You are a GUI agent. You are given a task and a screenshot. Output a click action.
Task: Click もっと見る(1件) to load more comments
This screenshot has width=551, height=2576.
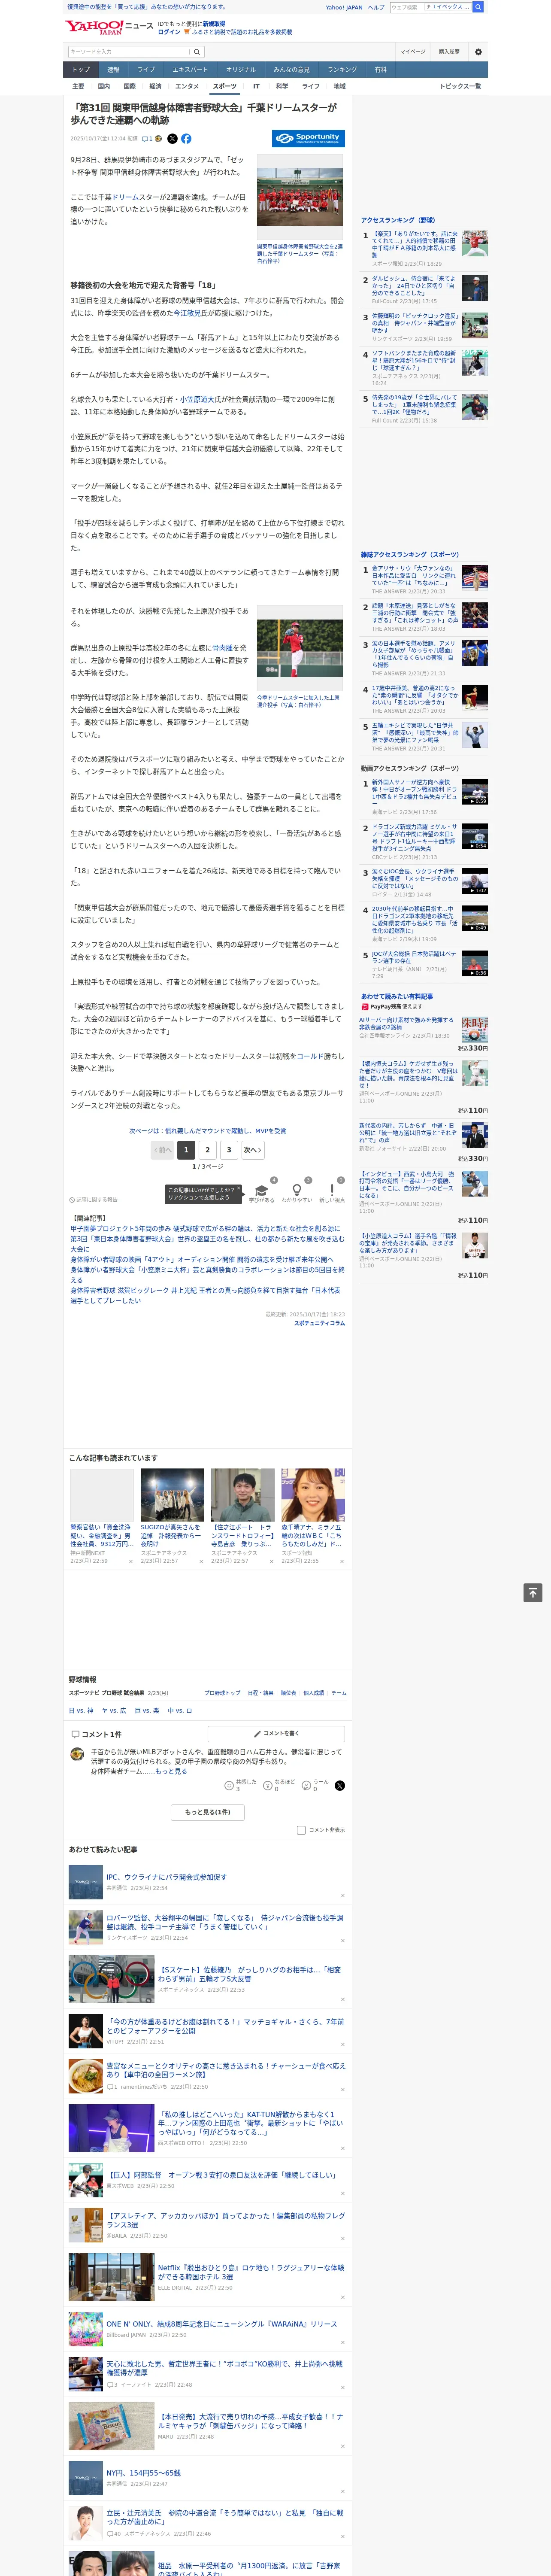(x=208, y=1812)
